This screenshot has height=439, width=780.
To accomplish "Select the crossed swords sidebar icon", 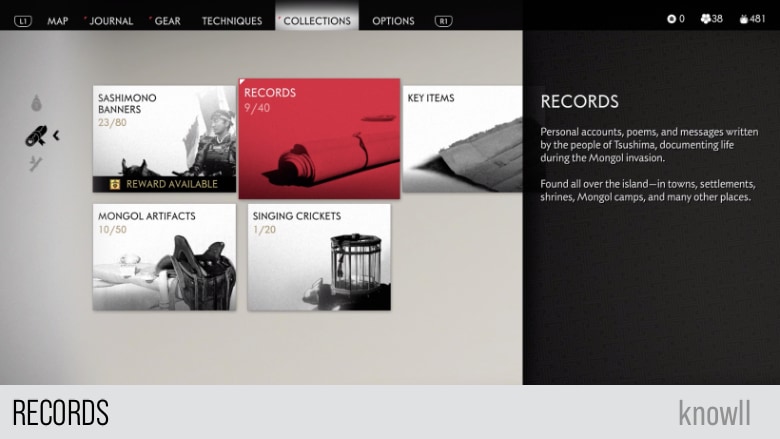I will (35, 164).
